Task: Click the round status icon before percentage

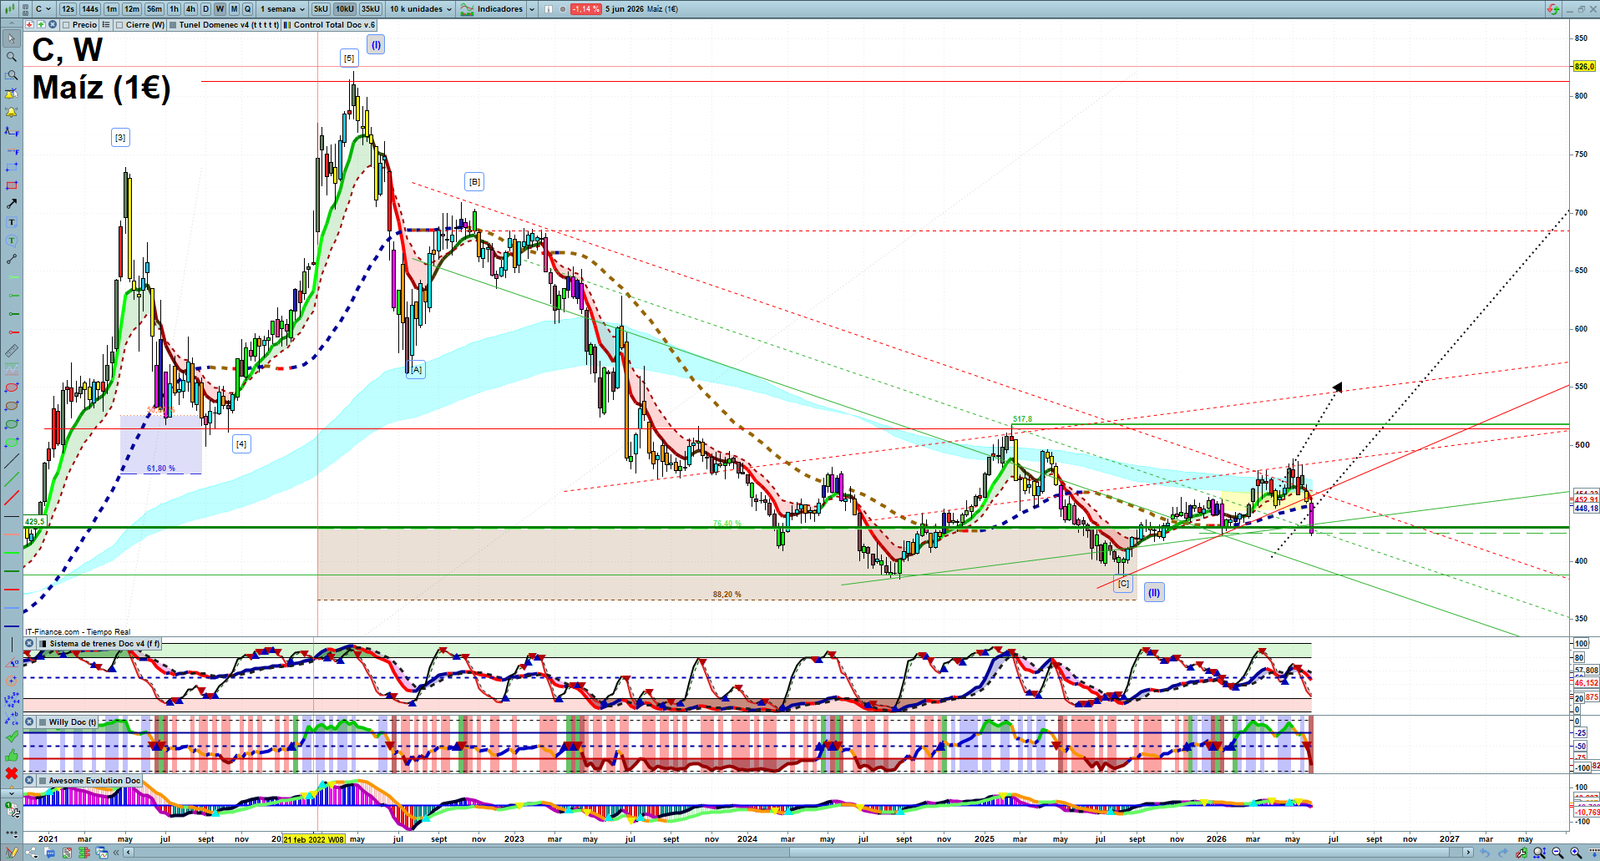Action: [562, 9]
